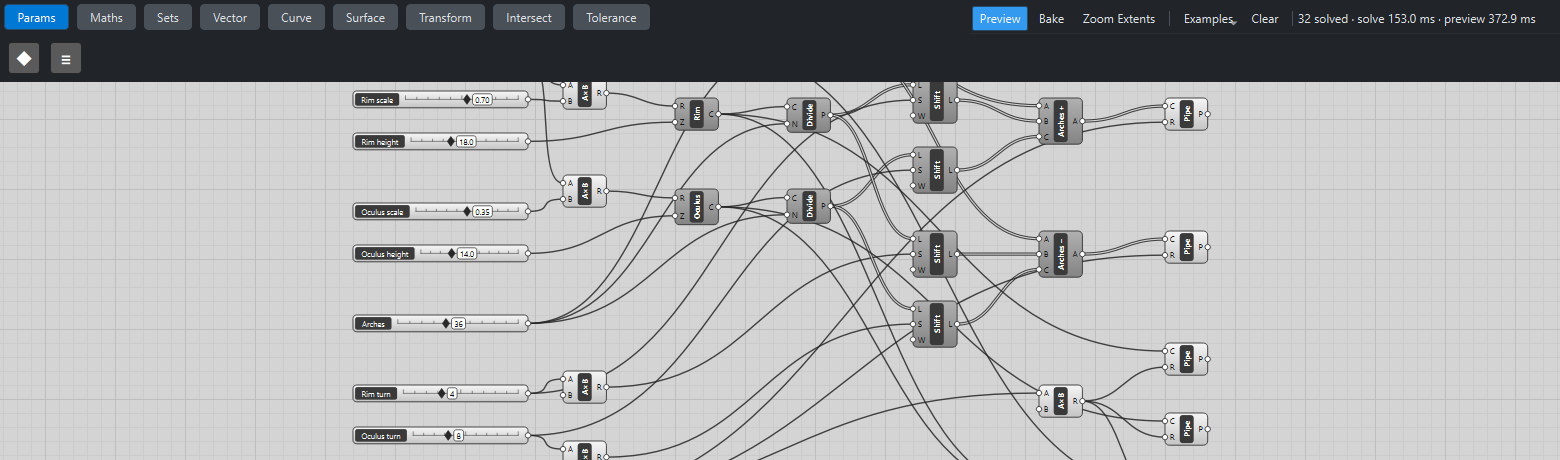Screen dimensions: 1560x460
Task: Select the Pipe node fed by Arches −
Action: click(1186, 247)
